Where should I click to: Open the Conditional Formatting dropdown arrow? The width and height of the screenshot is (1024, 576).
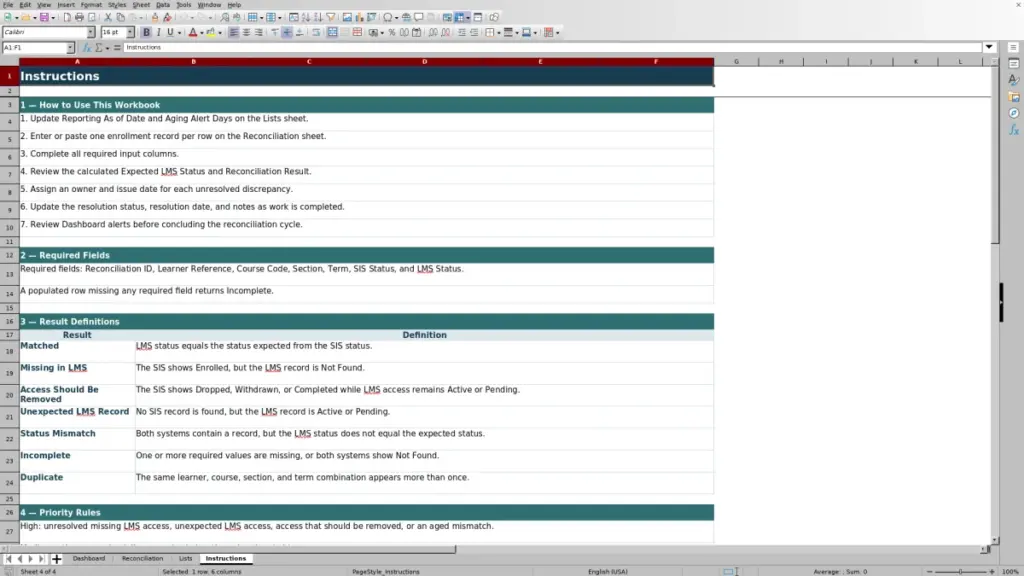[x=557, y=32]
